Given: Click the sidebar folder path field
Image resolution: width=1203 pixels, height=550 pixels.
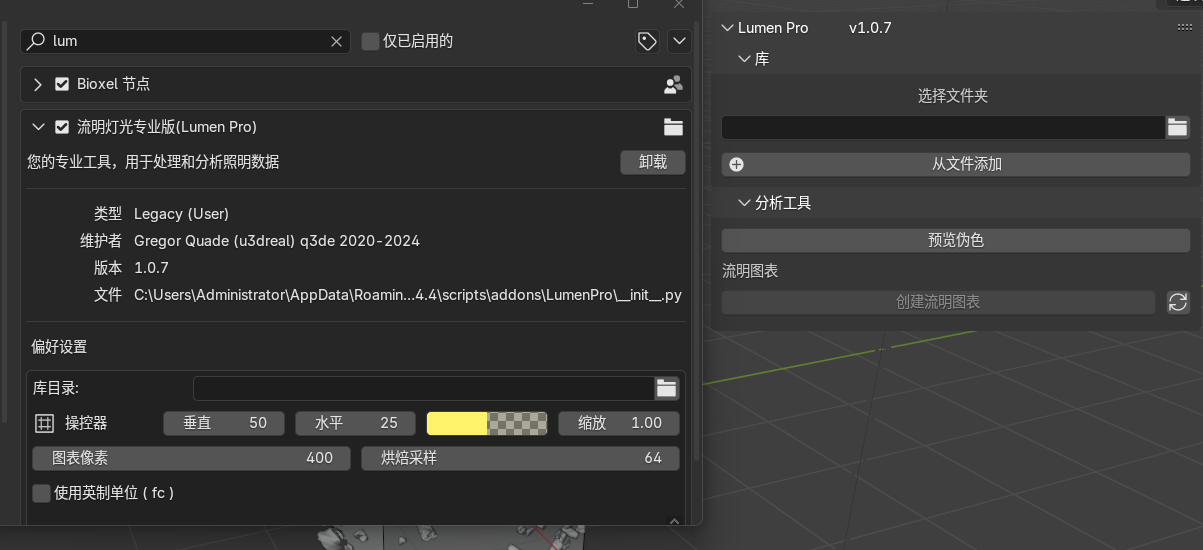Looking at the screenshot, I should point(943,127).
